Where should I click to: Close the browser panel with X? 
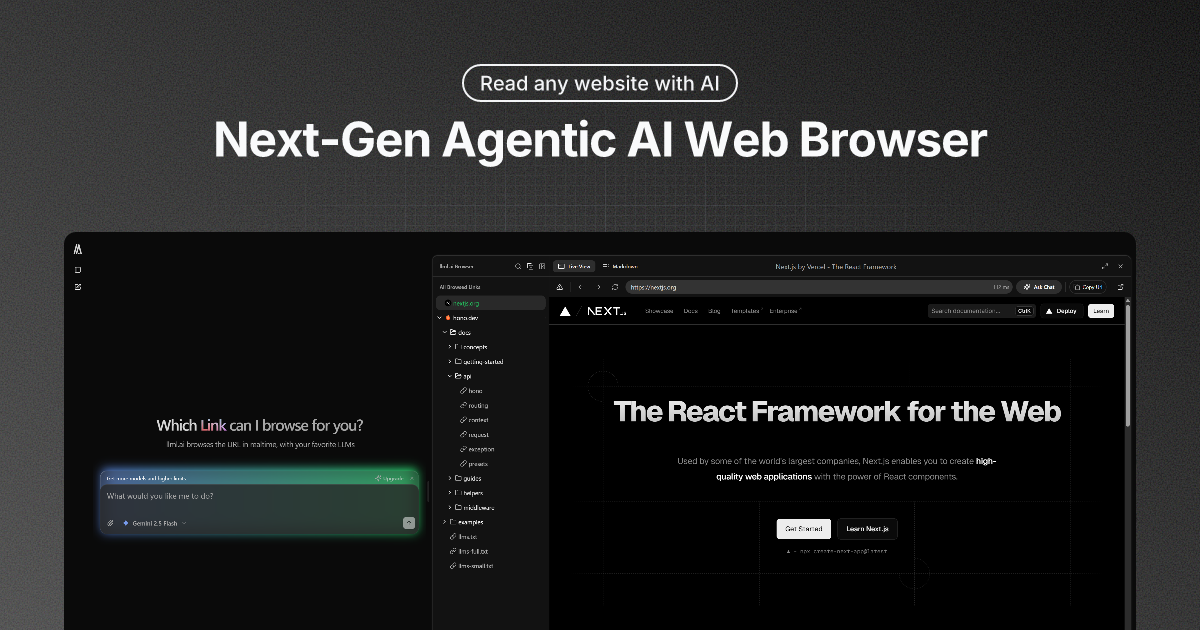tap(1121, 266)
